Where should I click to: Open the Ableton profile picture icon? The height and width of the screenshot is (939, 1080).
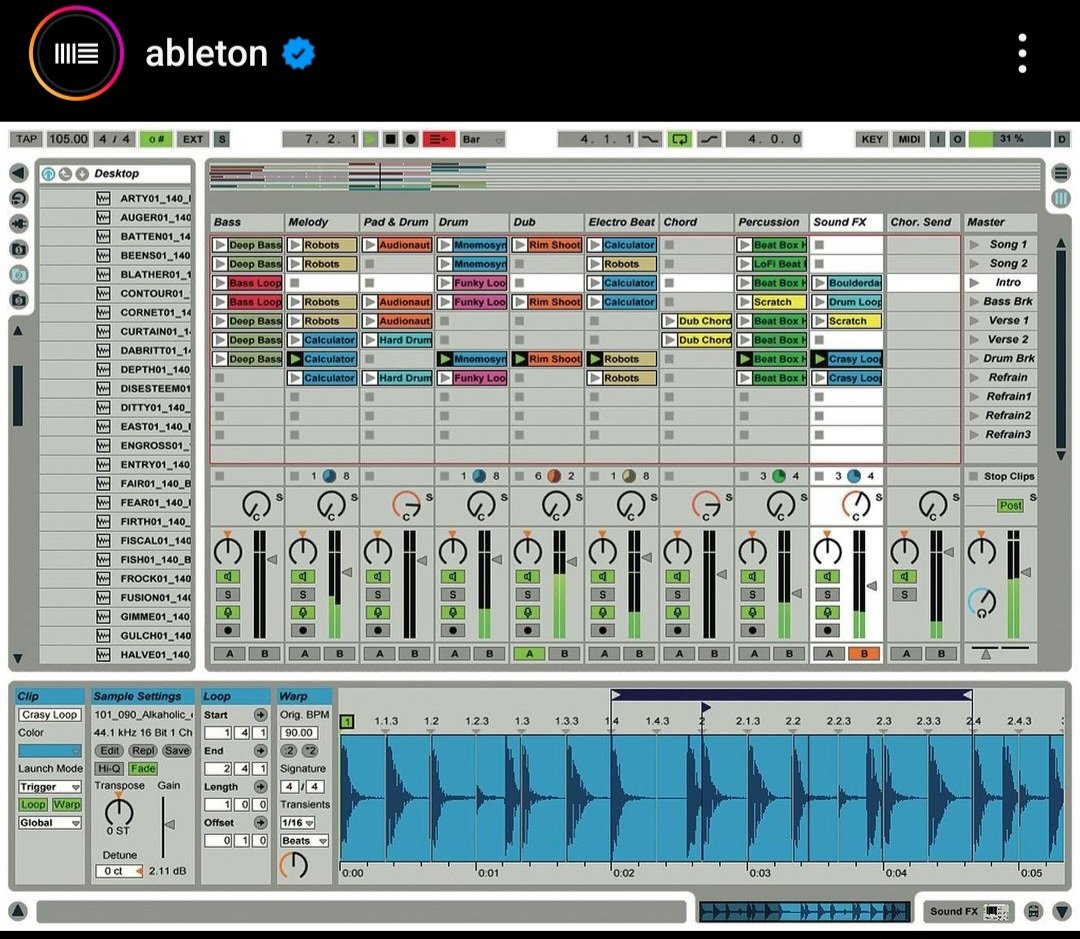[76, 53]
